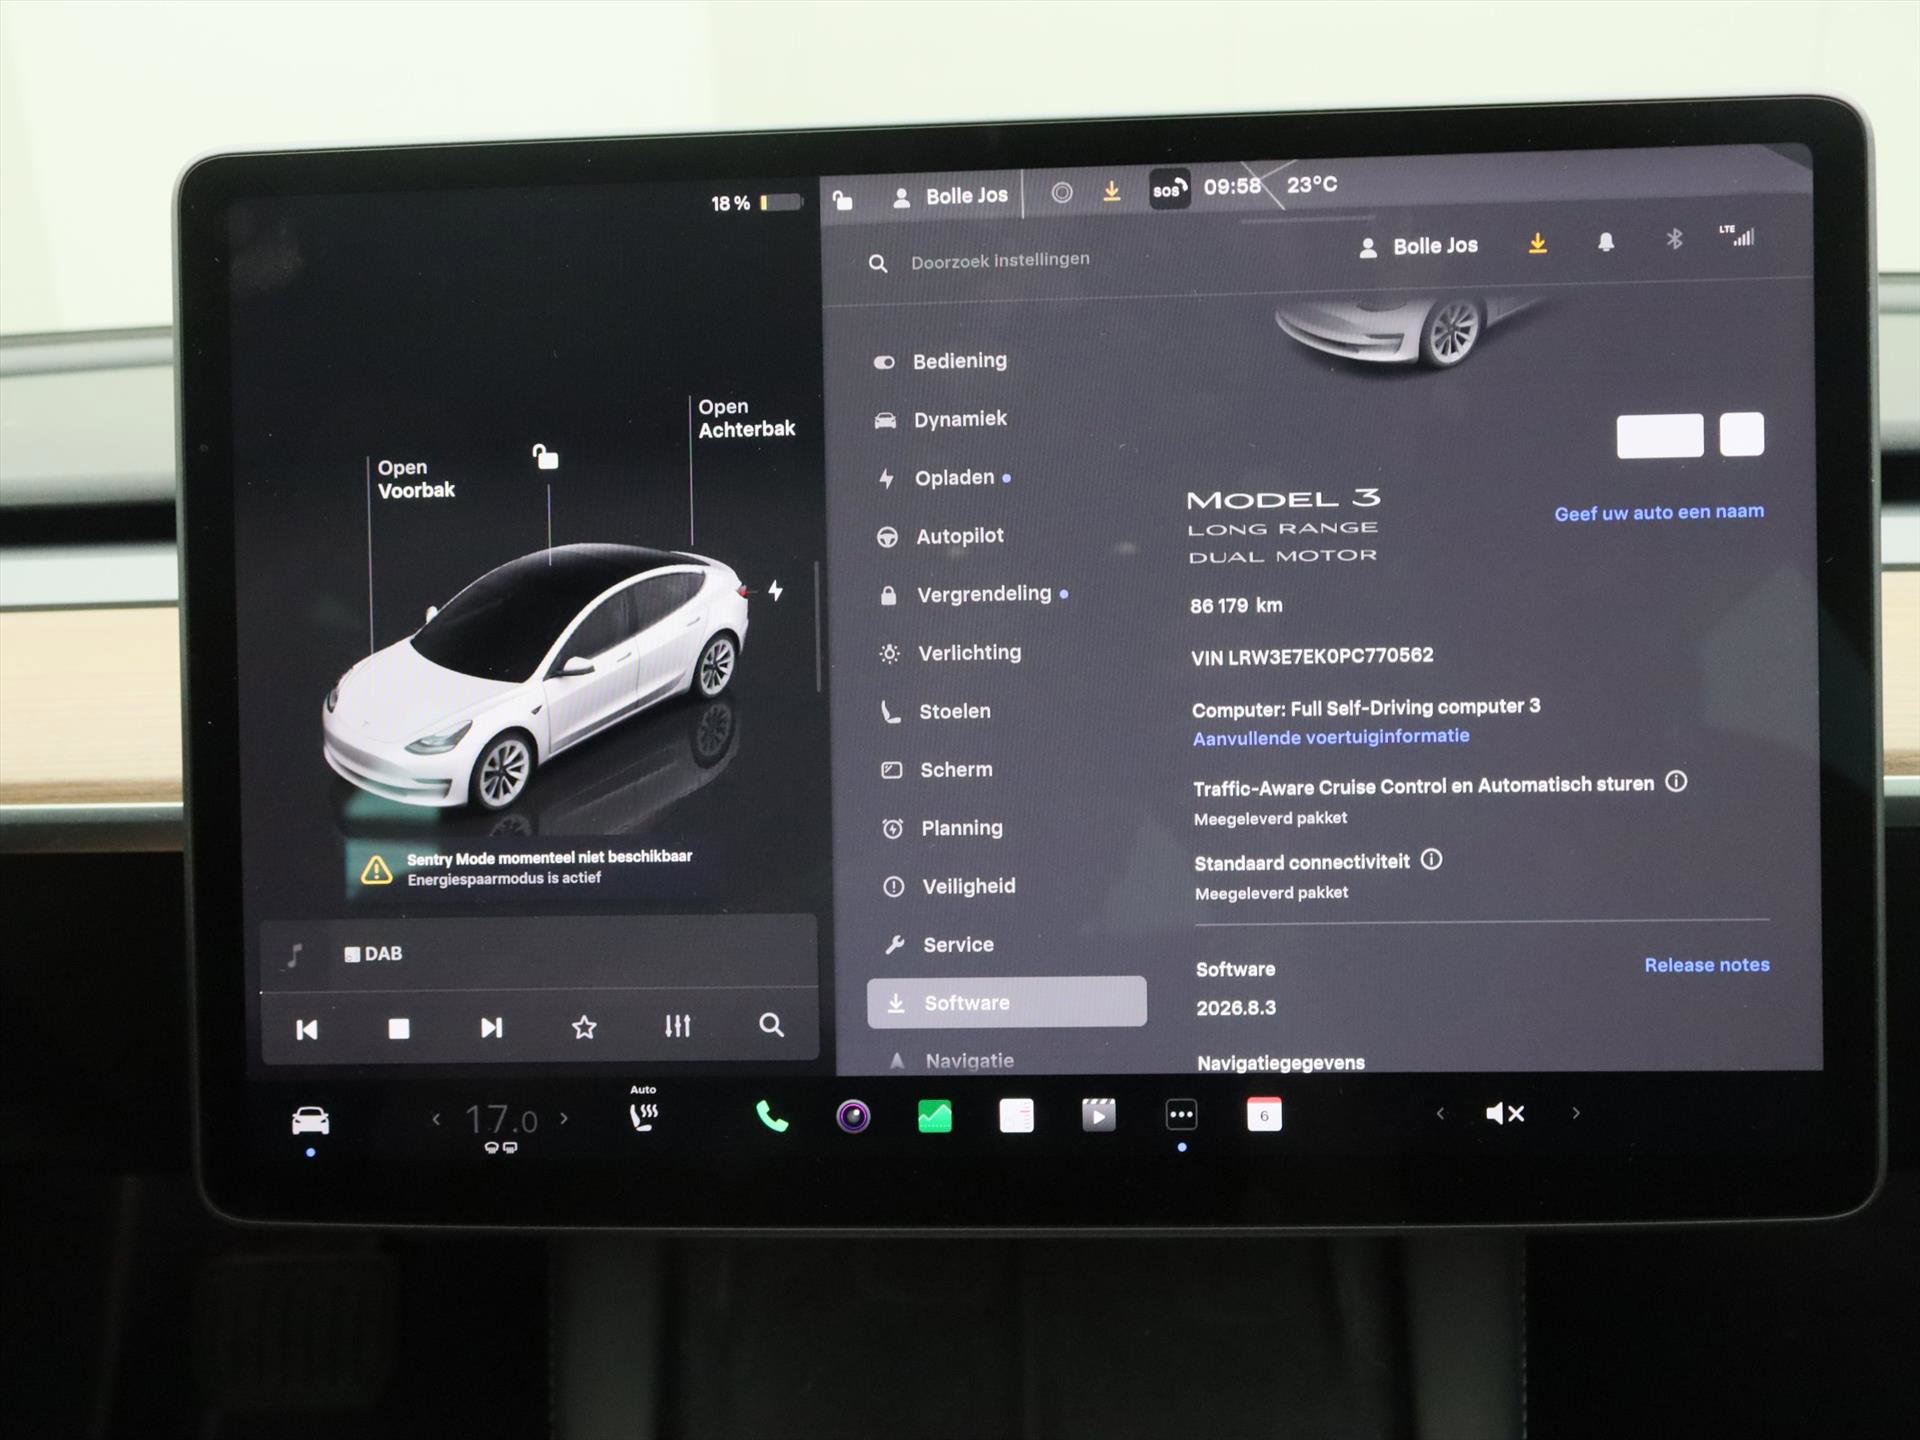This screenshot has height=1440, width=1920.
Task: Tap the 17.0 temperature display
Action: (501, 1120)
